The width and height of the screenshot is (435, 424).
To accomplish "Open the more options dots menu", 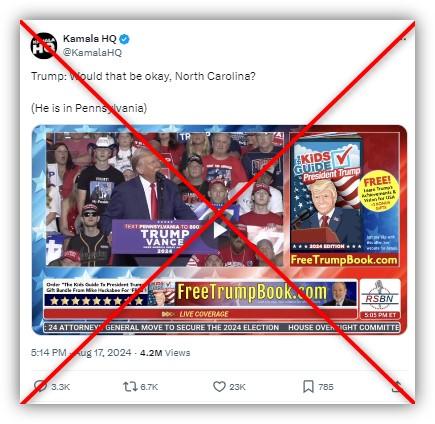I will 403,39.
